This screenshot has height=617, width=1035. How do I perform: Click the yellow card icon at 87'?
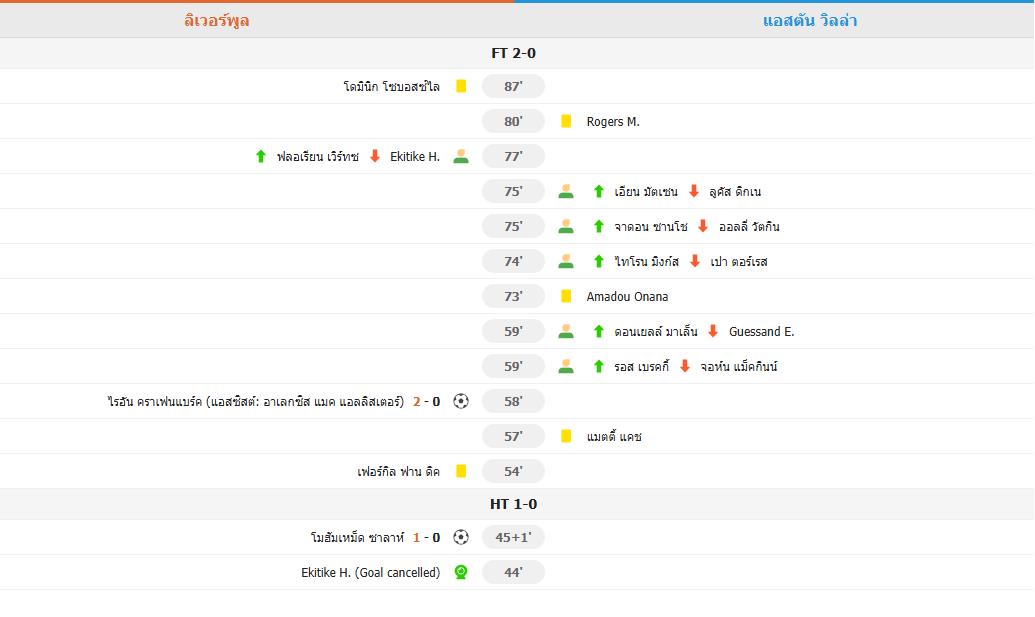(461, 86)
